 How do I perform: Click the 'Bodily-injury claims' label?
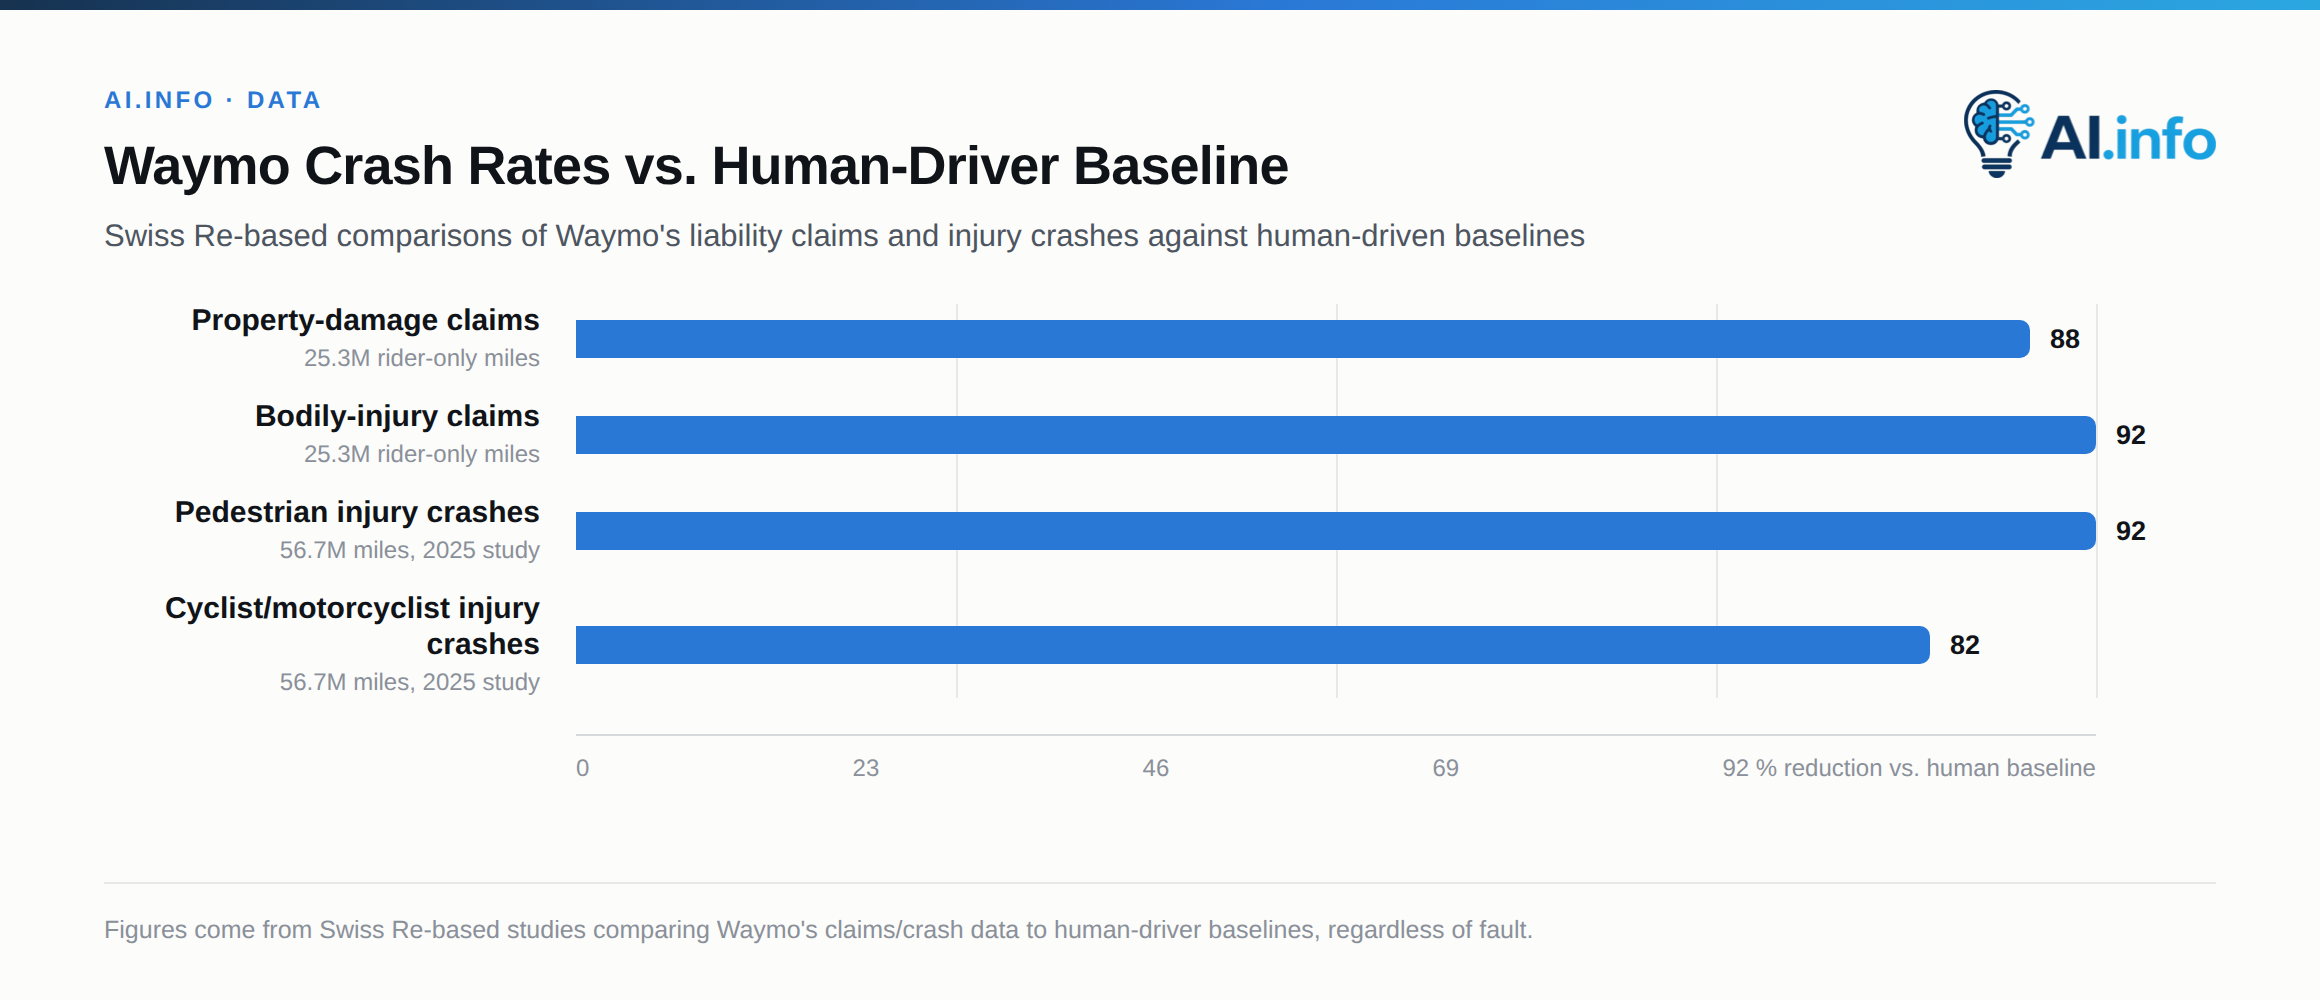tap(397, 416)
